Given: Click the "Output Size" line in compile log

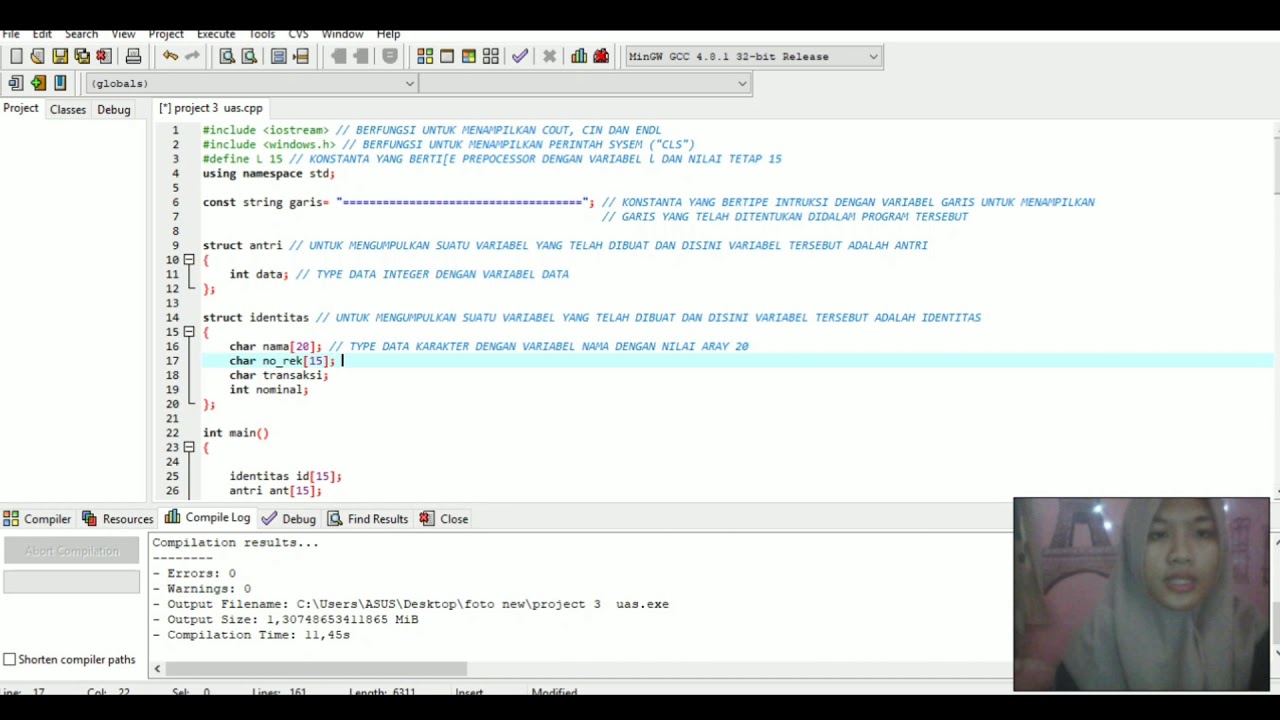Looking at the screenshot, I should pyautogui.click(x=285, y=620).
